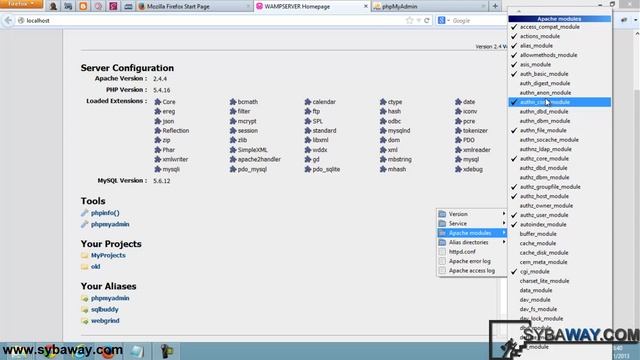Screen dimensions: 640x360
Task: Click the browser back arrow button
Action: click(8, 20)
